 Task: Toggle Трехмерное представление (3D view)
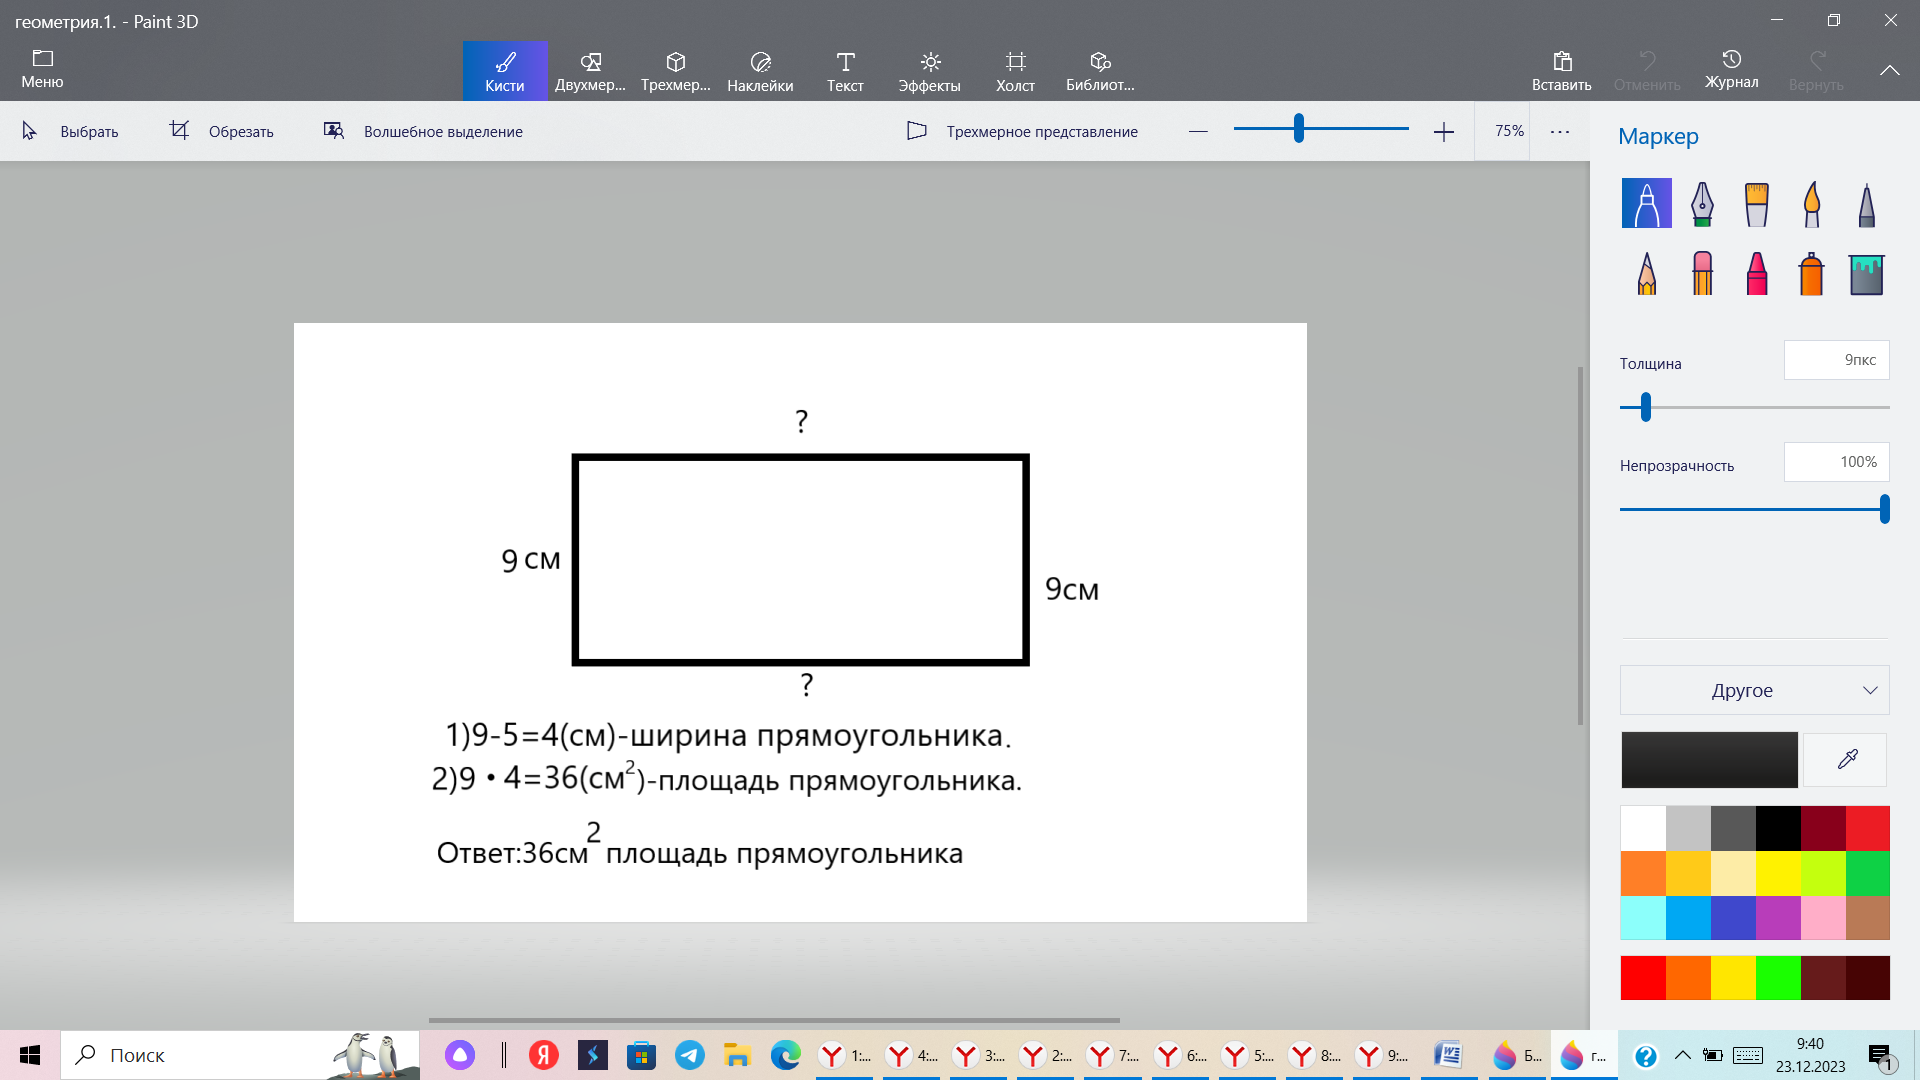point(1022,131)
